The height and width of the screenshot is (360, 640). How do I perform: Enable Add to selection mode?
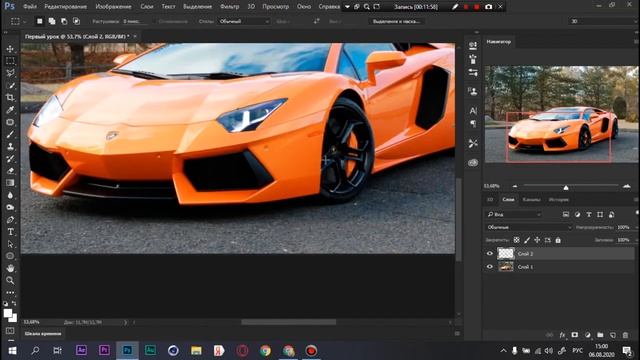click(52, 21)
